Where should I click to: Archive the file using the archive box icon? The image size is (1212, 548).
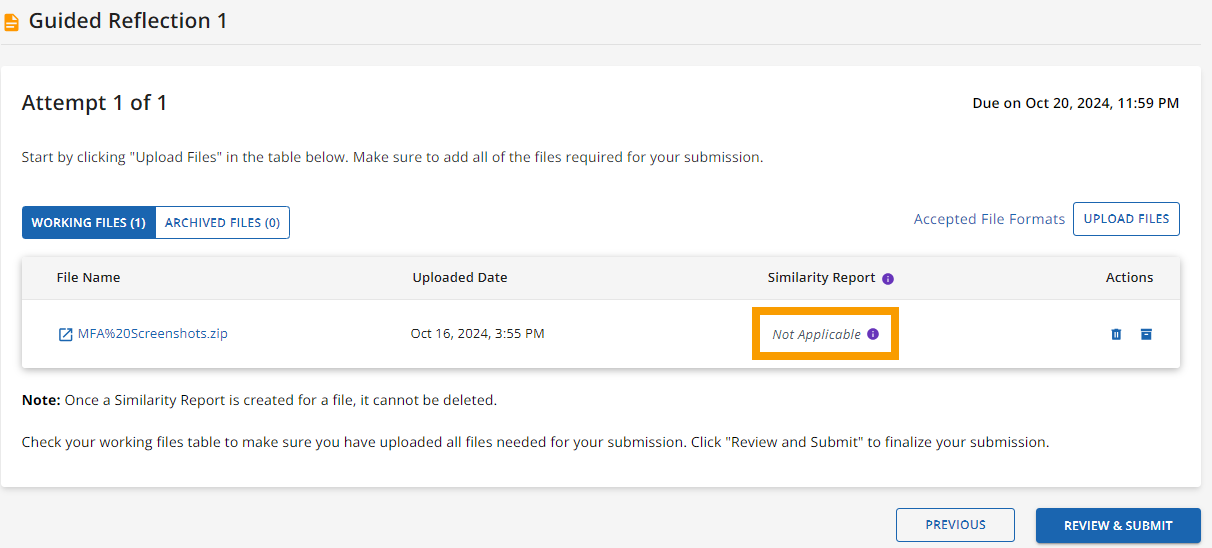[1146, 334]
